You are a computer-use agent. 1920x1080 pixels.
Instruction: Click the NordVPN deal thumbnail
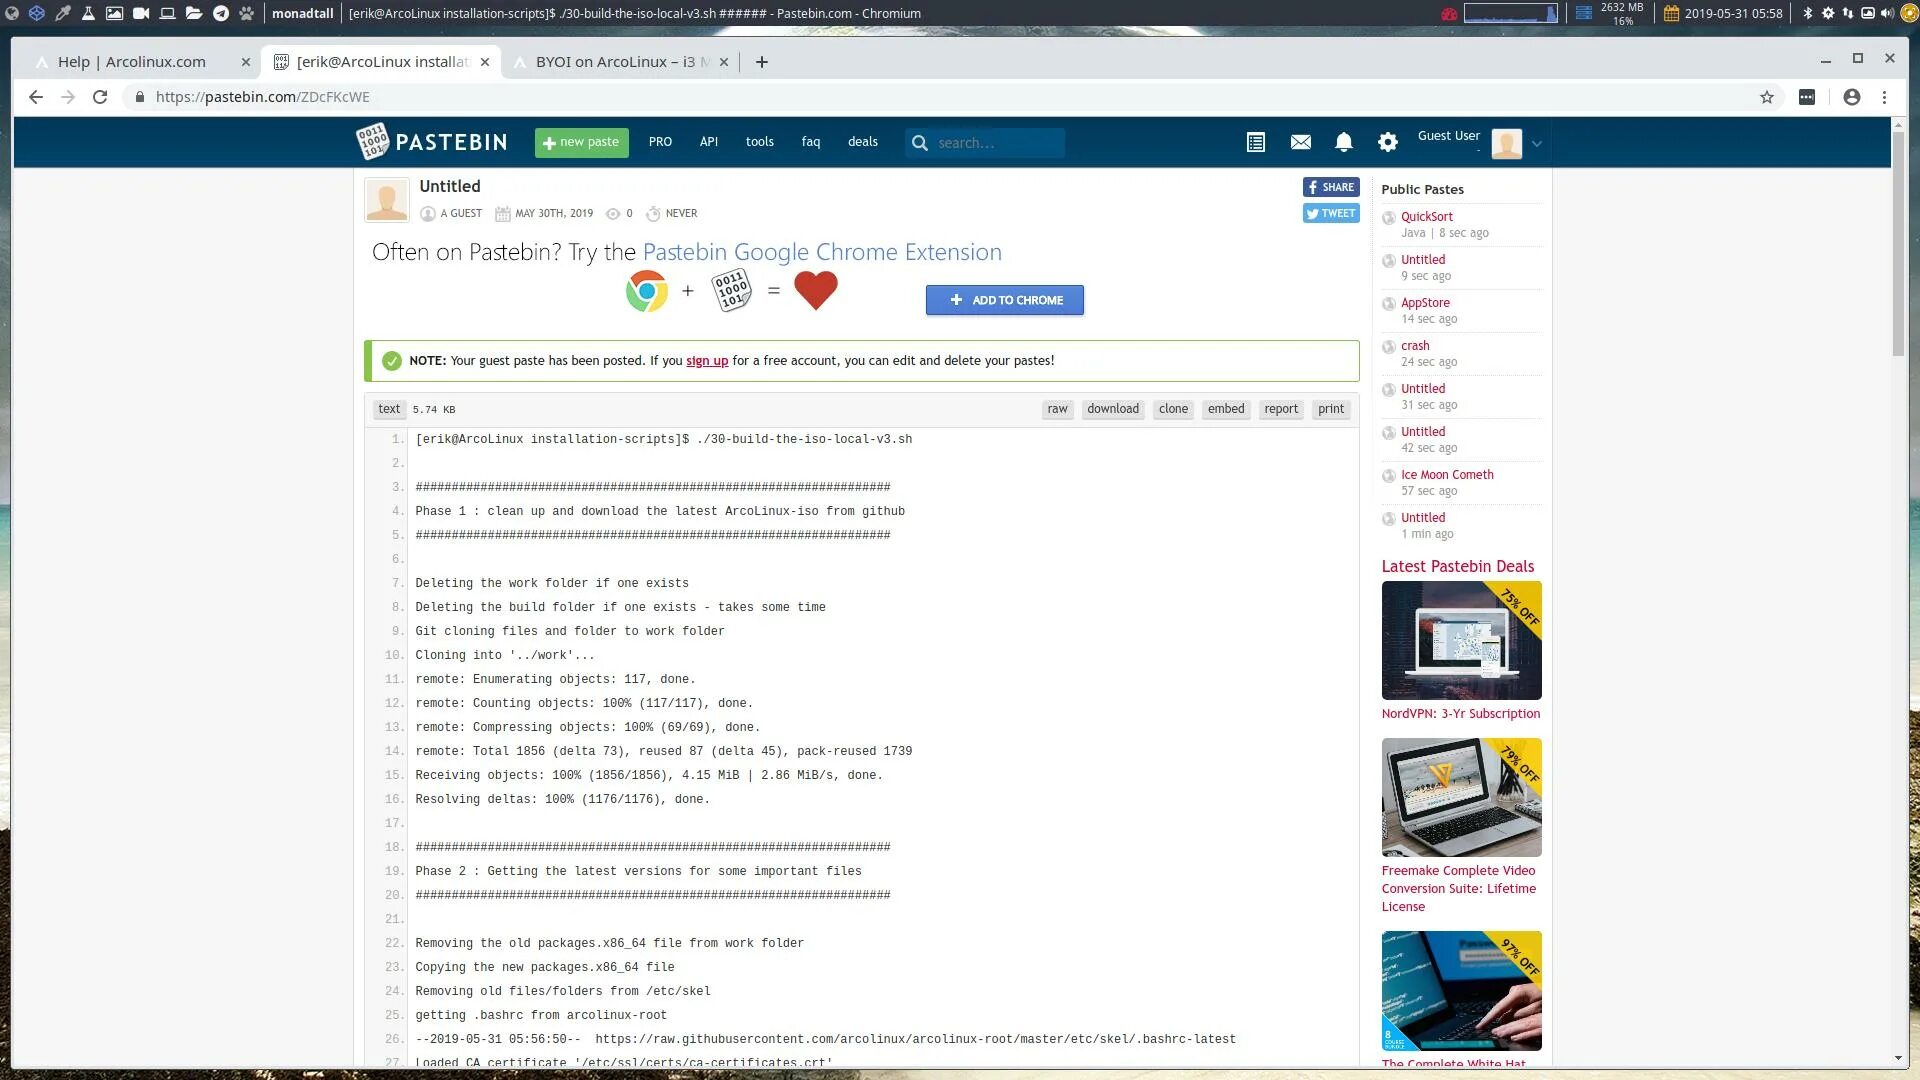(x=1461, y=640)
